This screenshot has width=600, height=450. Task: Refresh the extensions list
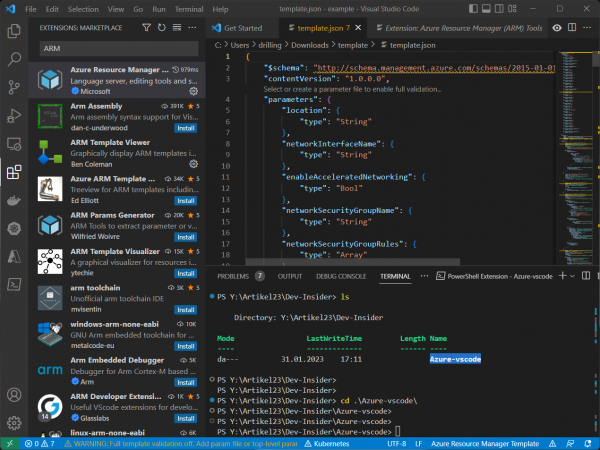161,28
